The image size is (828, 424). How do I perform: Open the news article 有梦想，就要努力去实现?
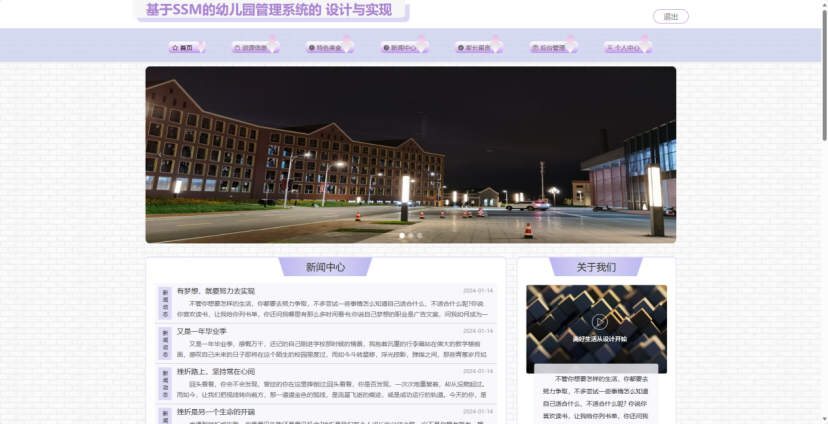pyautogui.click(x=215, y=291)
